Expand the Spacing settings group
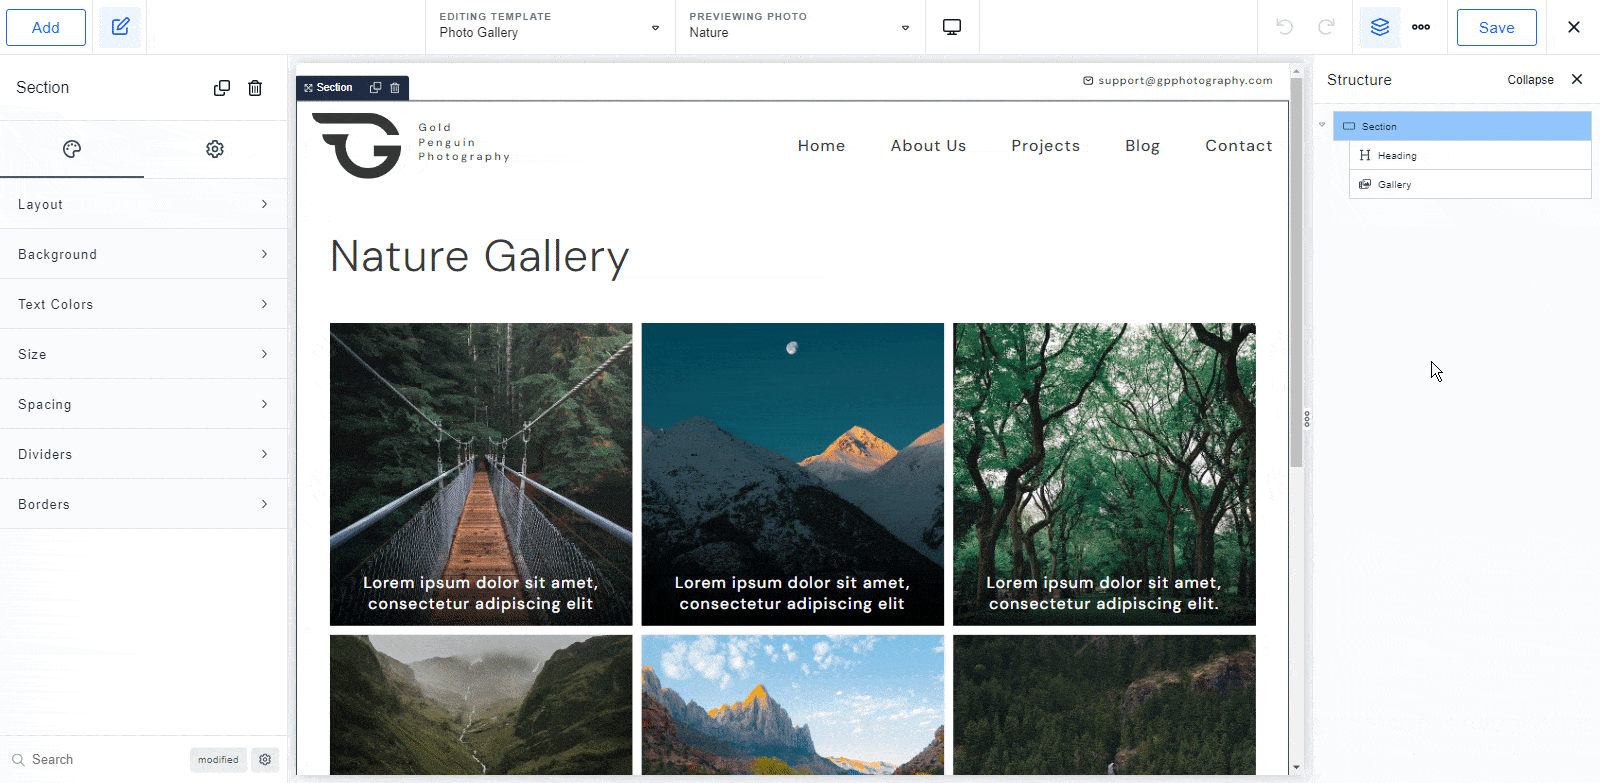 [x=143, y=404]
